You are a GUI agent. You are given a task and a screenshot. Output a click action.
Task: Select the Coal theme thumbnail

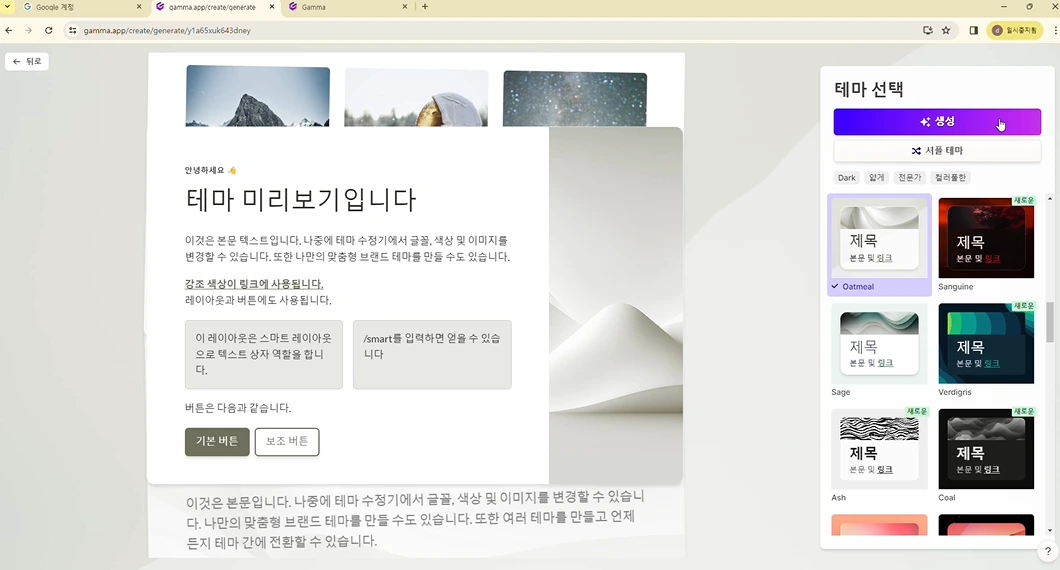[986, 449]
